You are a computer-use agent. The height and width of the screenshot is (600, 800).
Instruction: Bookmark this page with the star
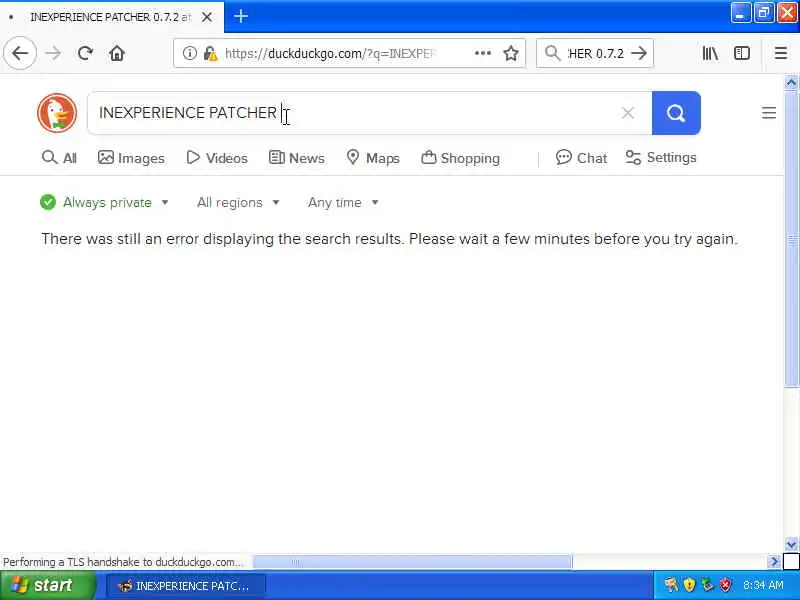coord(511,53)
